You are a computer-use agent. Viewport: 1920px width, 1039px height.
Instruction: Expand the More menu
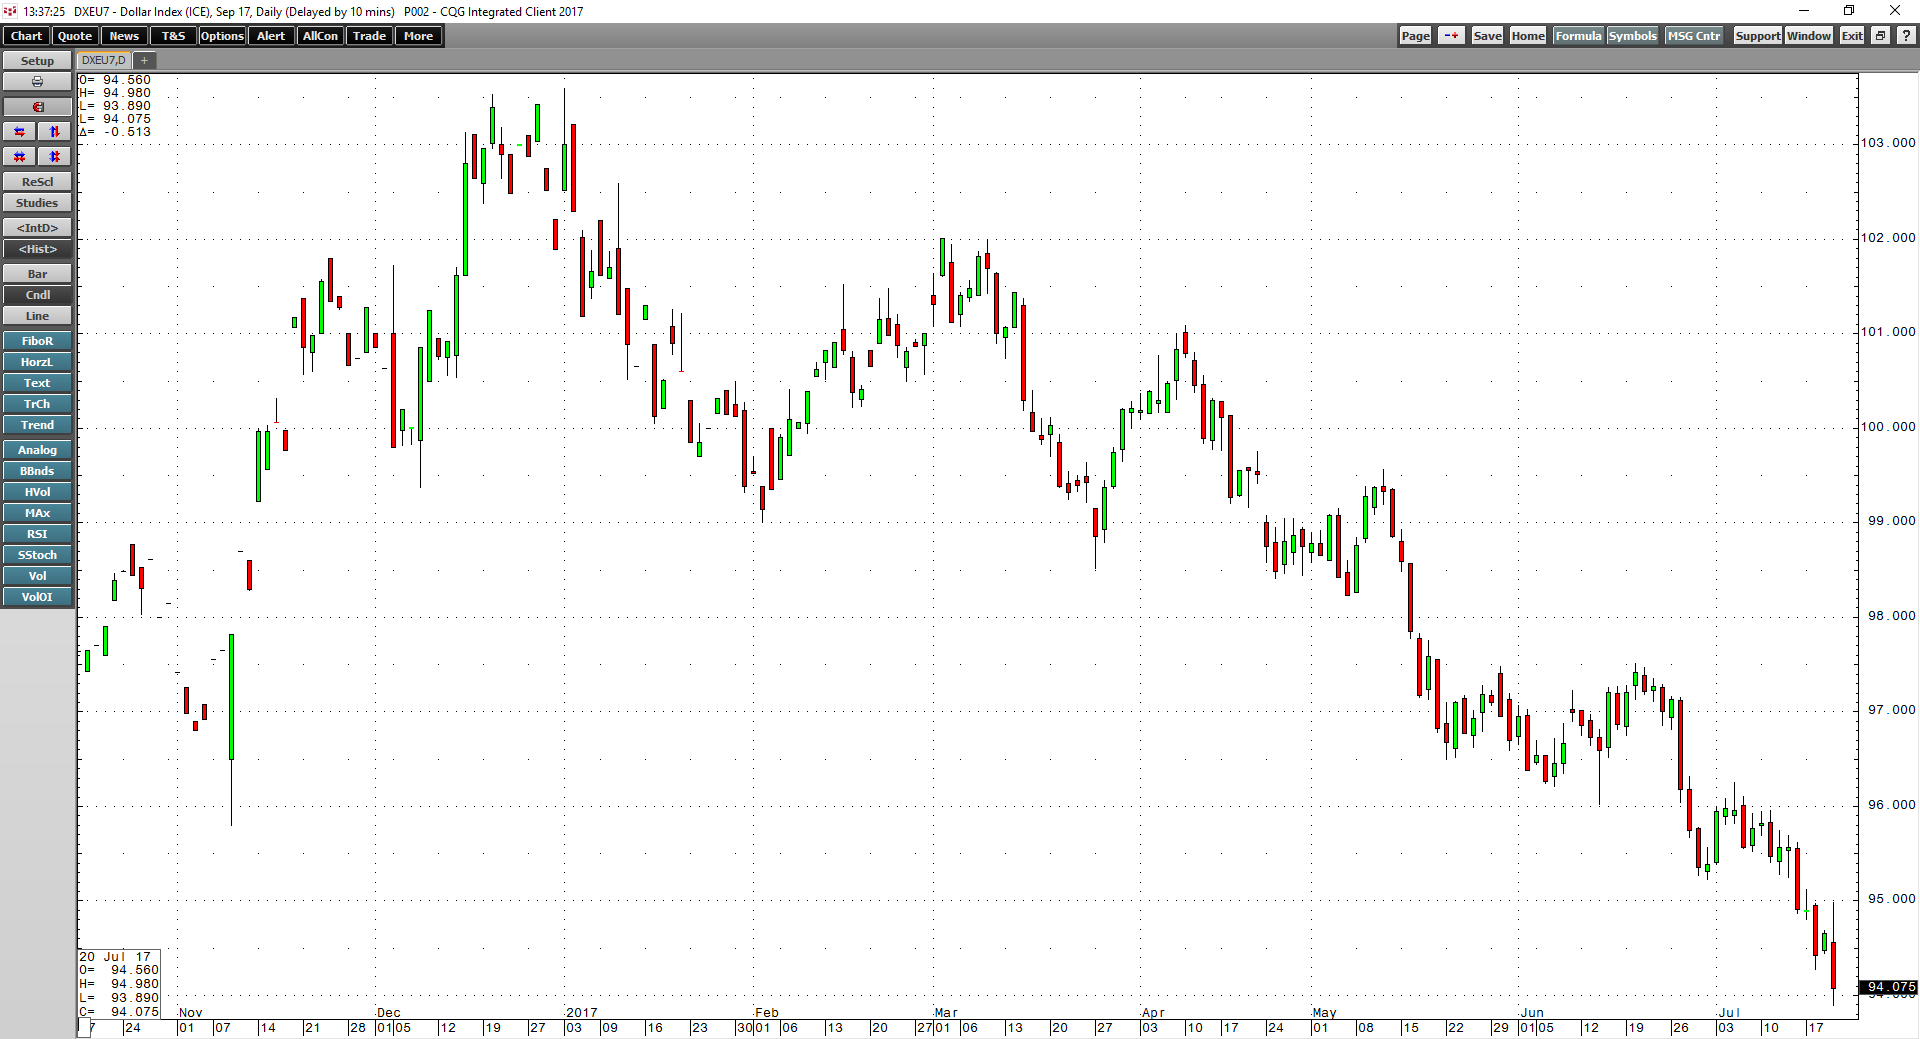[418, 36]
